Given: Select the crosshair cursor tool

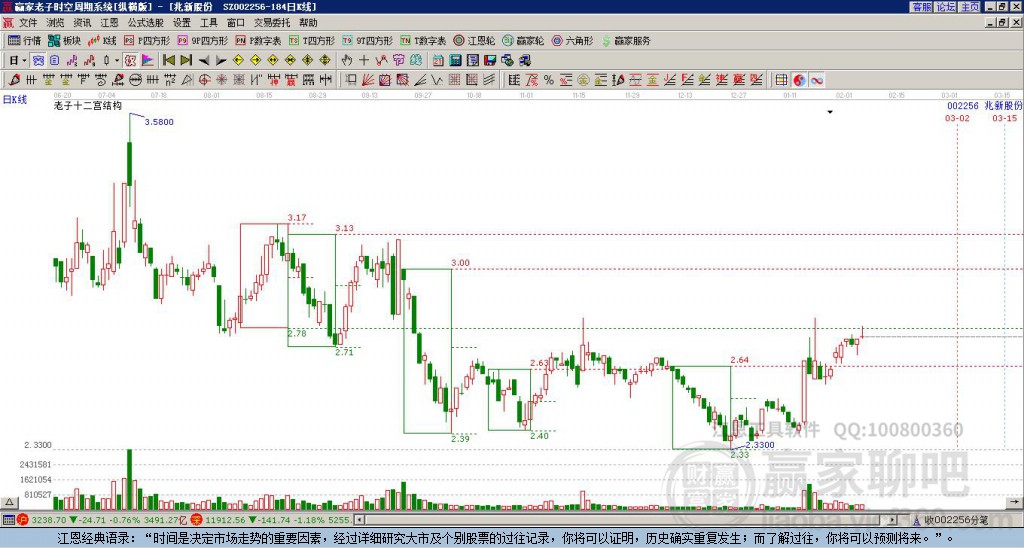Looking at the screenshot, I should [364, 60].
